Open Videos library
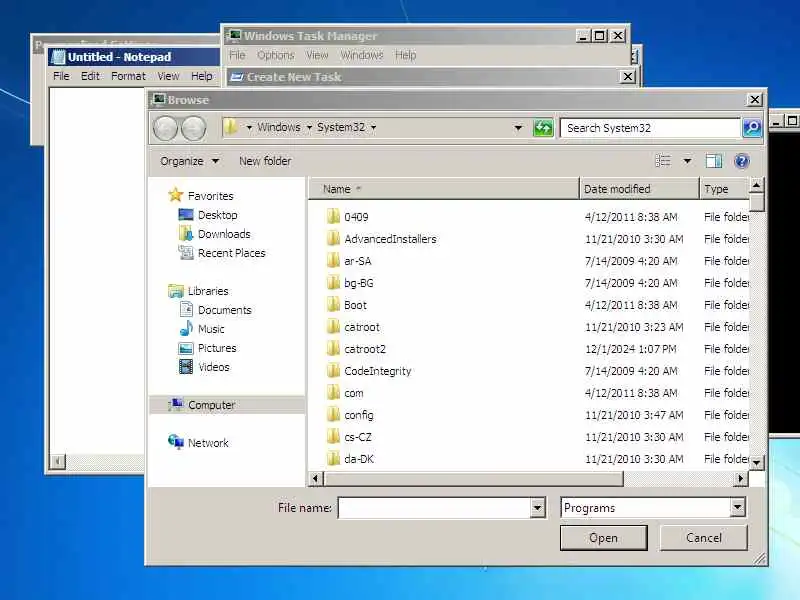The width and height of the screenshot is (800, 600). (213, 367)
